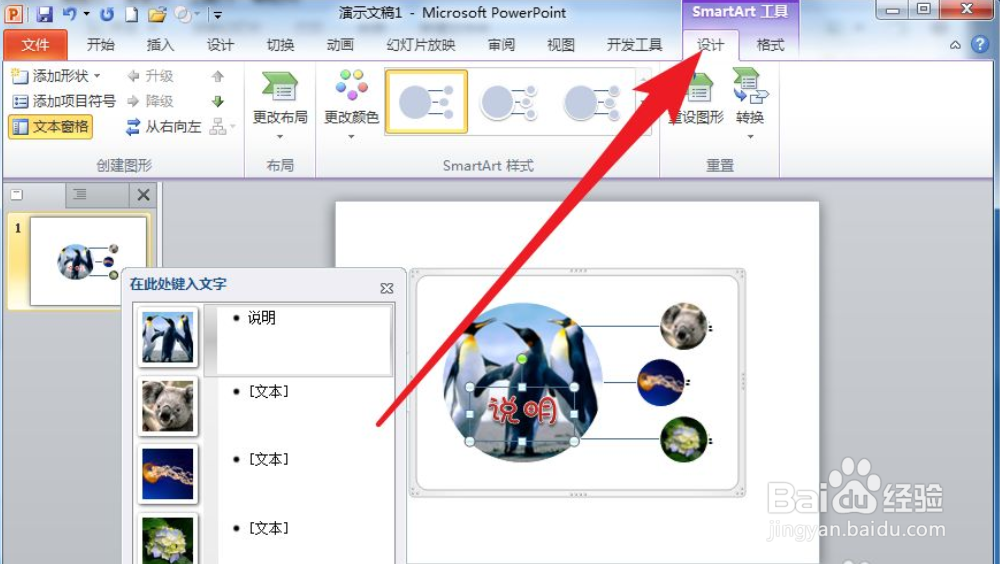Click the [文本] placeholder beside flower
The width and height of the screenshot is (1000, 564).
pos(268,528)
